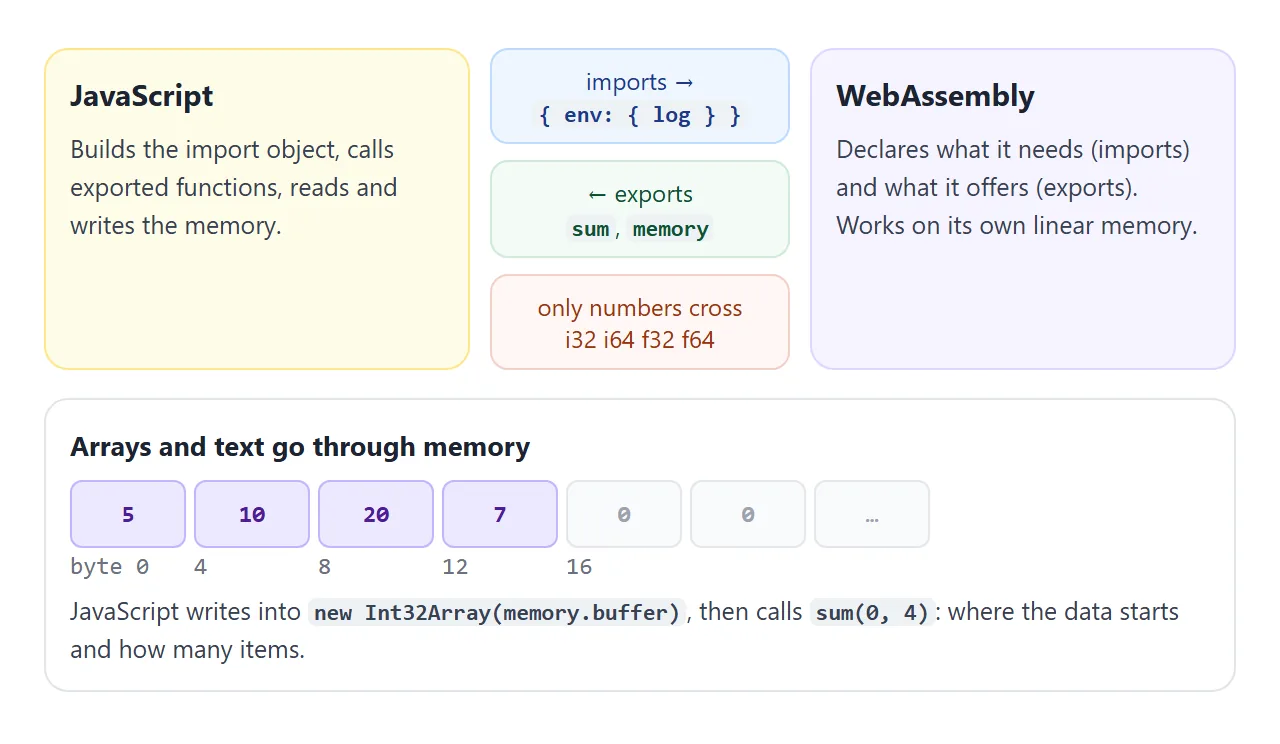The image size is (1280, 744).
Task: Click the offset label '12'
Action: [x=455, y=567]
